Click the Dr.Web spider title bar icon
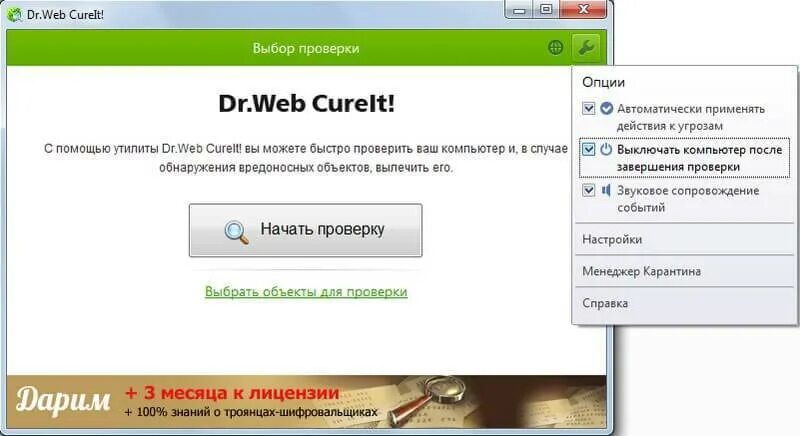 tap(14, 14)
